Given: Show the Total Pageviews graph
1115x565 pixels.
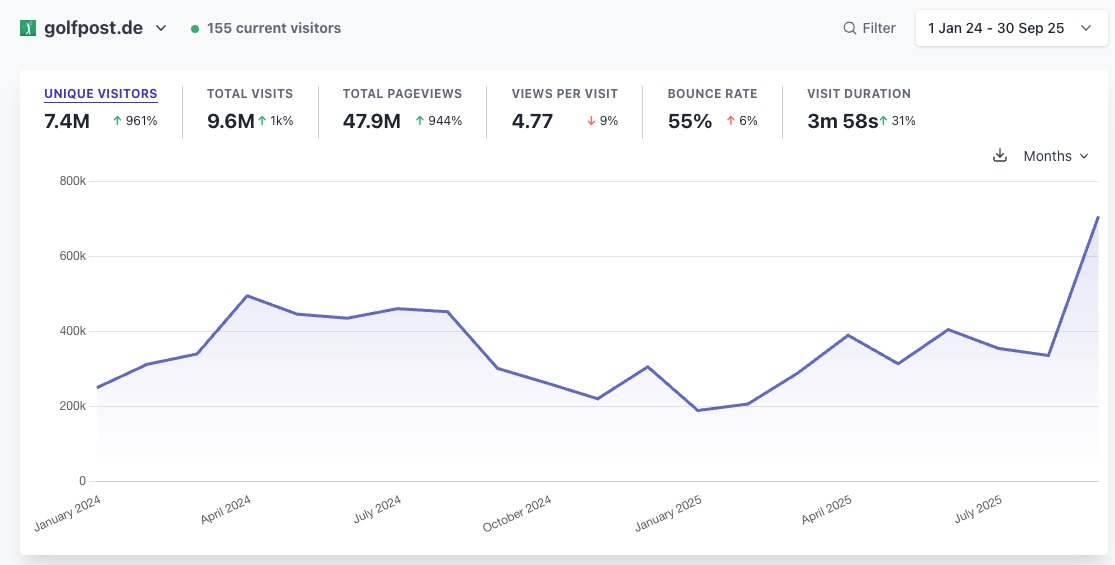Looking at the screenshot, I should tap(402, 94).
